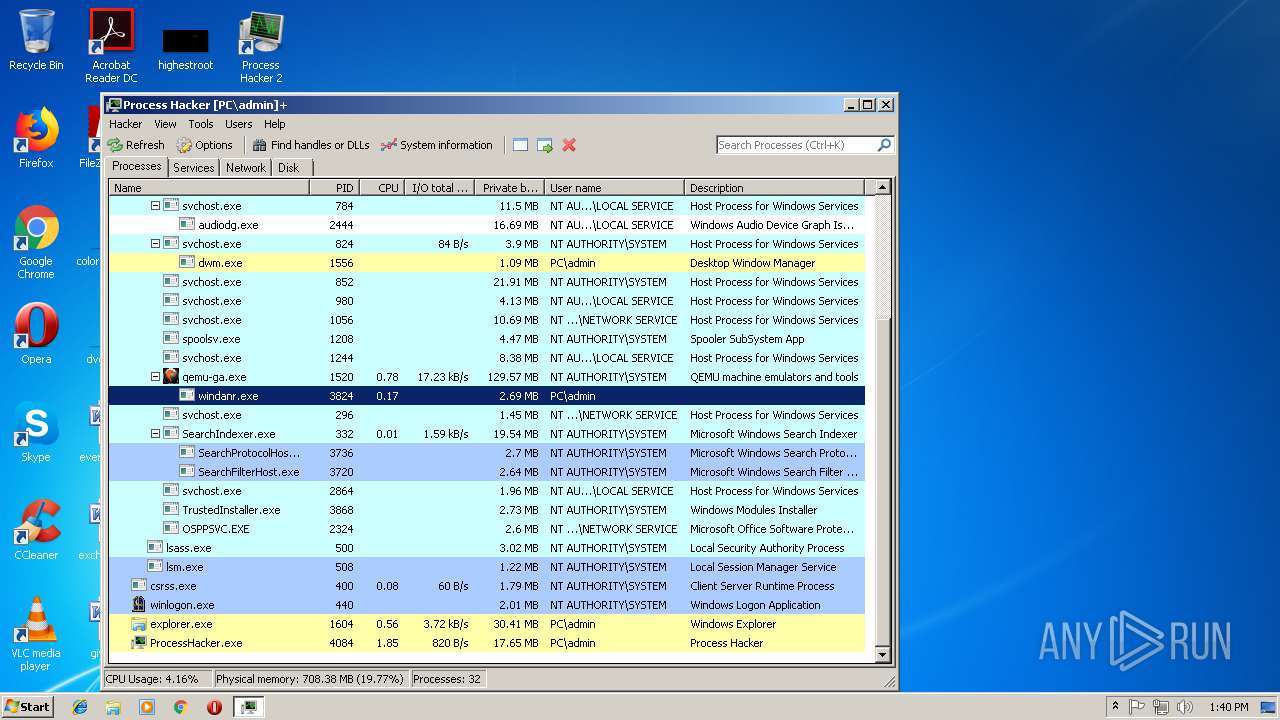Open the Options toolbar button
This screenshot has height=720, width=1280.
[x=205, y=145]
